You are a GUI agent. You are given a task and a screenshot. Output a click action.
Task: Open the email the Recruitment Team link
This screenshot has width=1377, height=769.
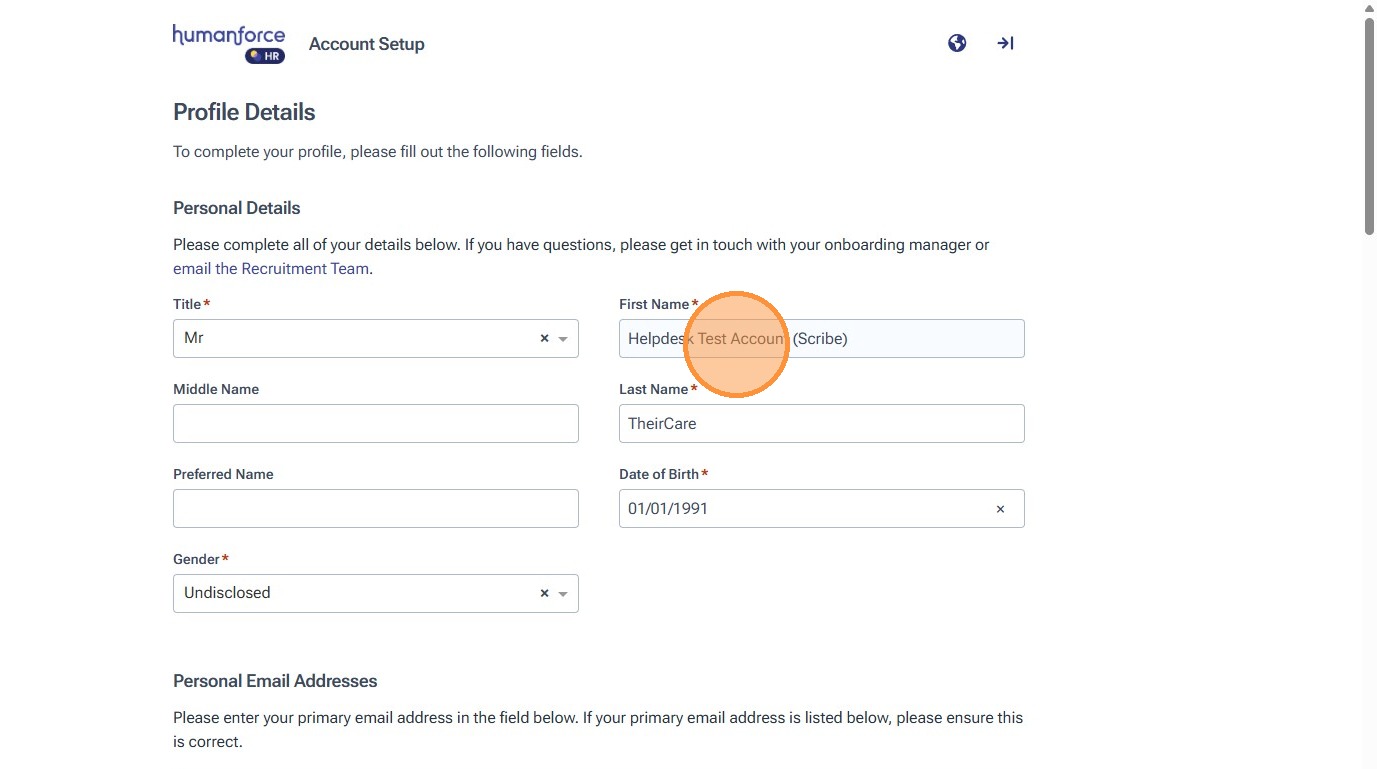[271, 269]
